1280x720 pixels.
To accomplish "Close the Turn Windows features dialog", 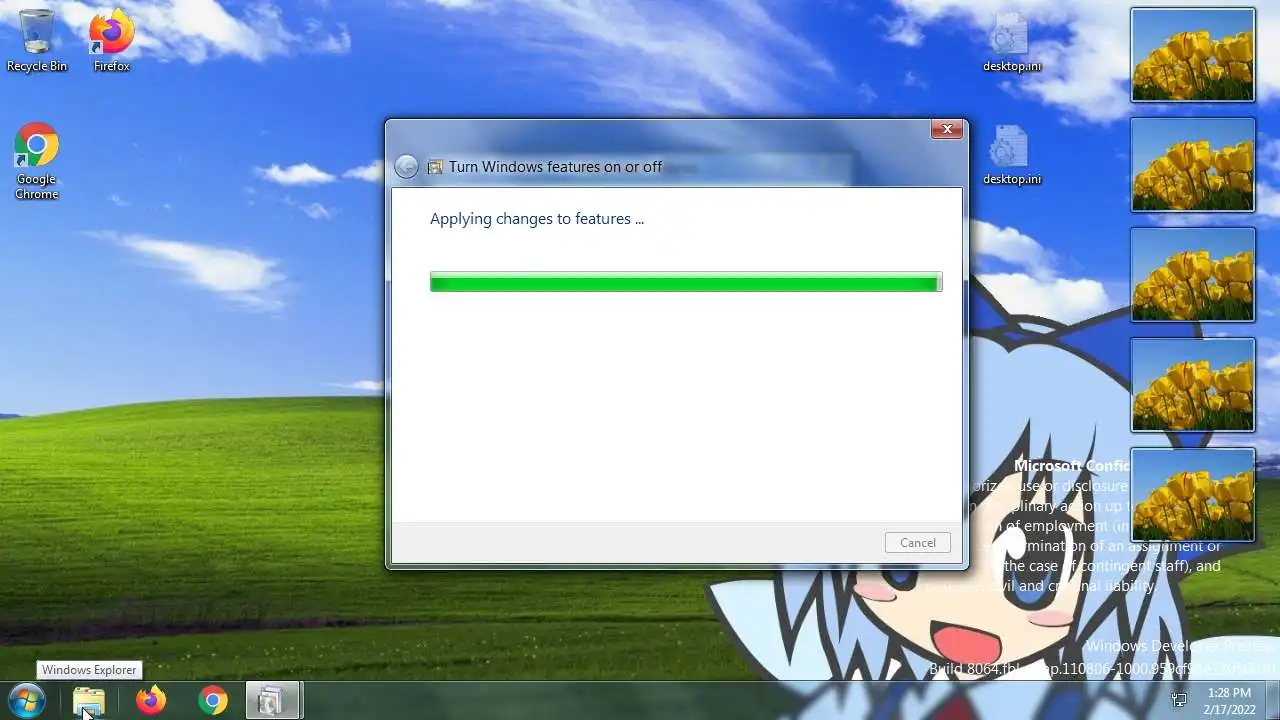I will (x=947, y=129).
